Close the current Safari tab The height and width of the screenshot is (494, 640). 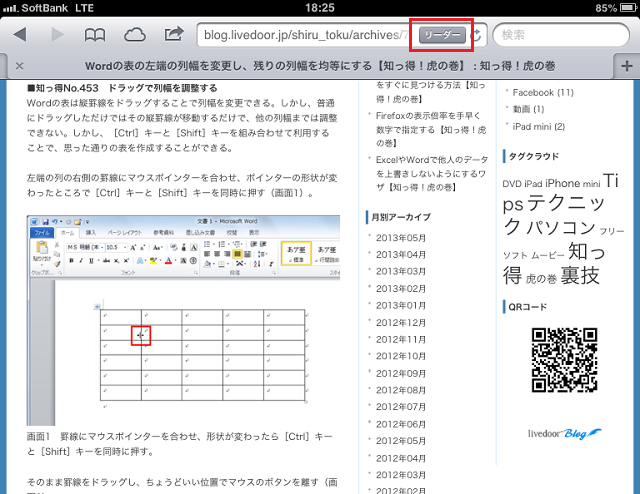pyautogui.click(x=19, y=66)
